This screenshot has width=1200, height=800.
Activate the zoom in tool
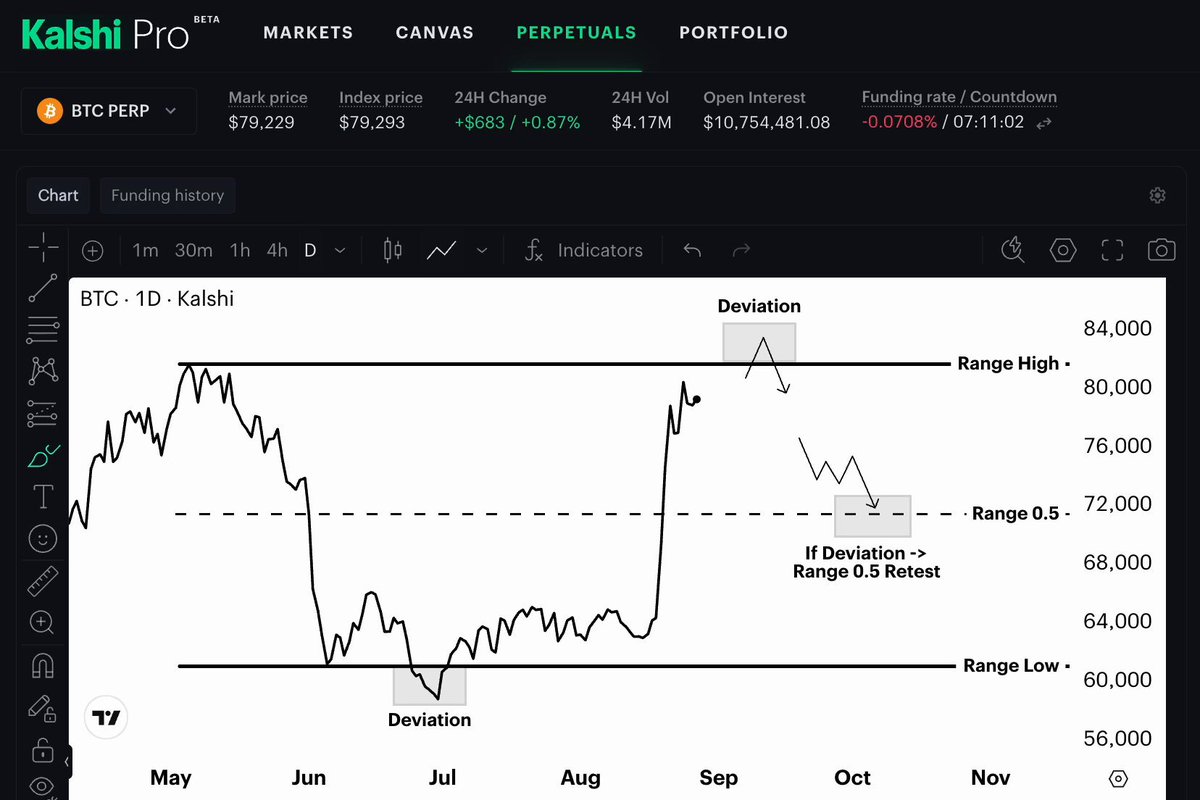coord(42,622)
